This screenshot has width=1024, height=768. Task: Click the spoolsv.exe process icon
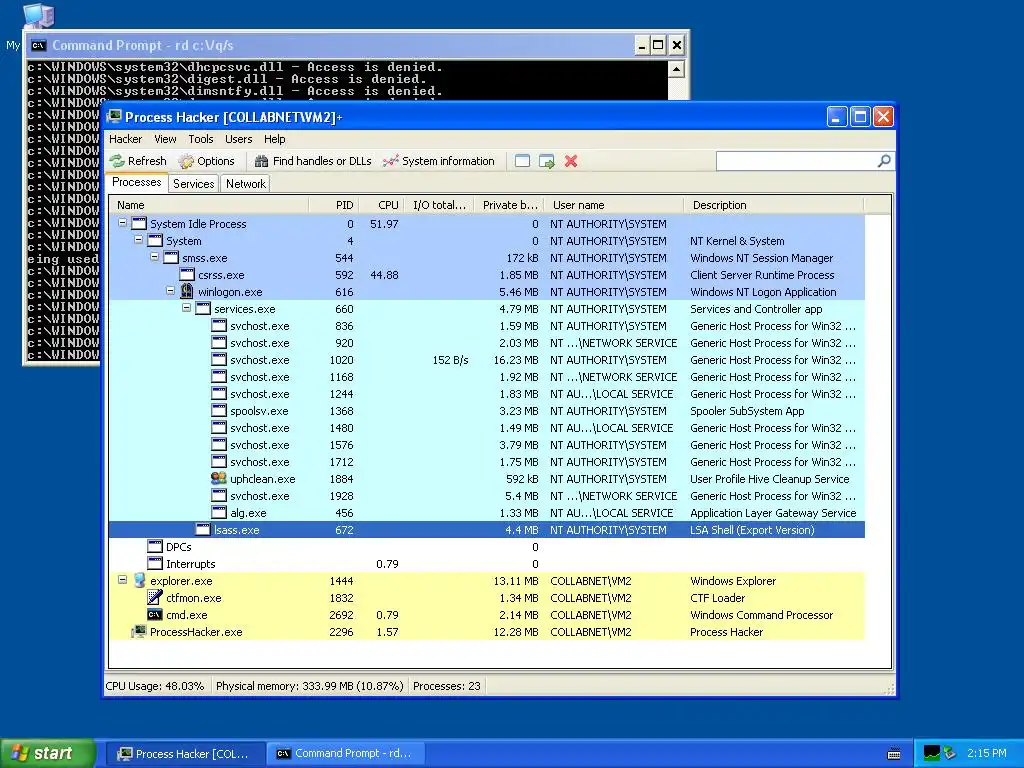click(x=219, y=411)
